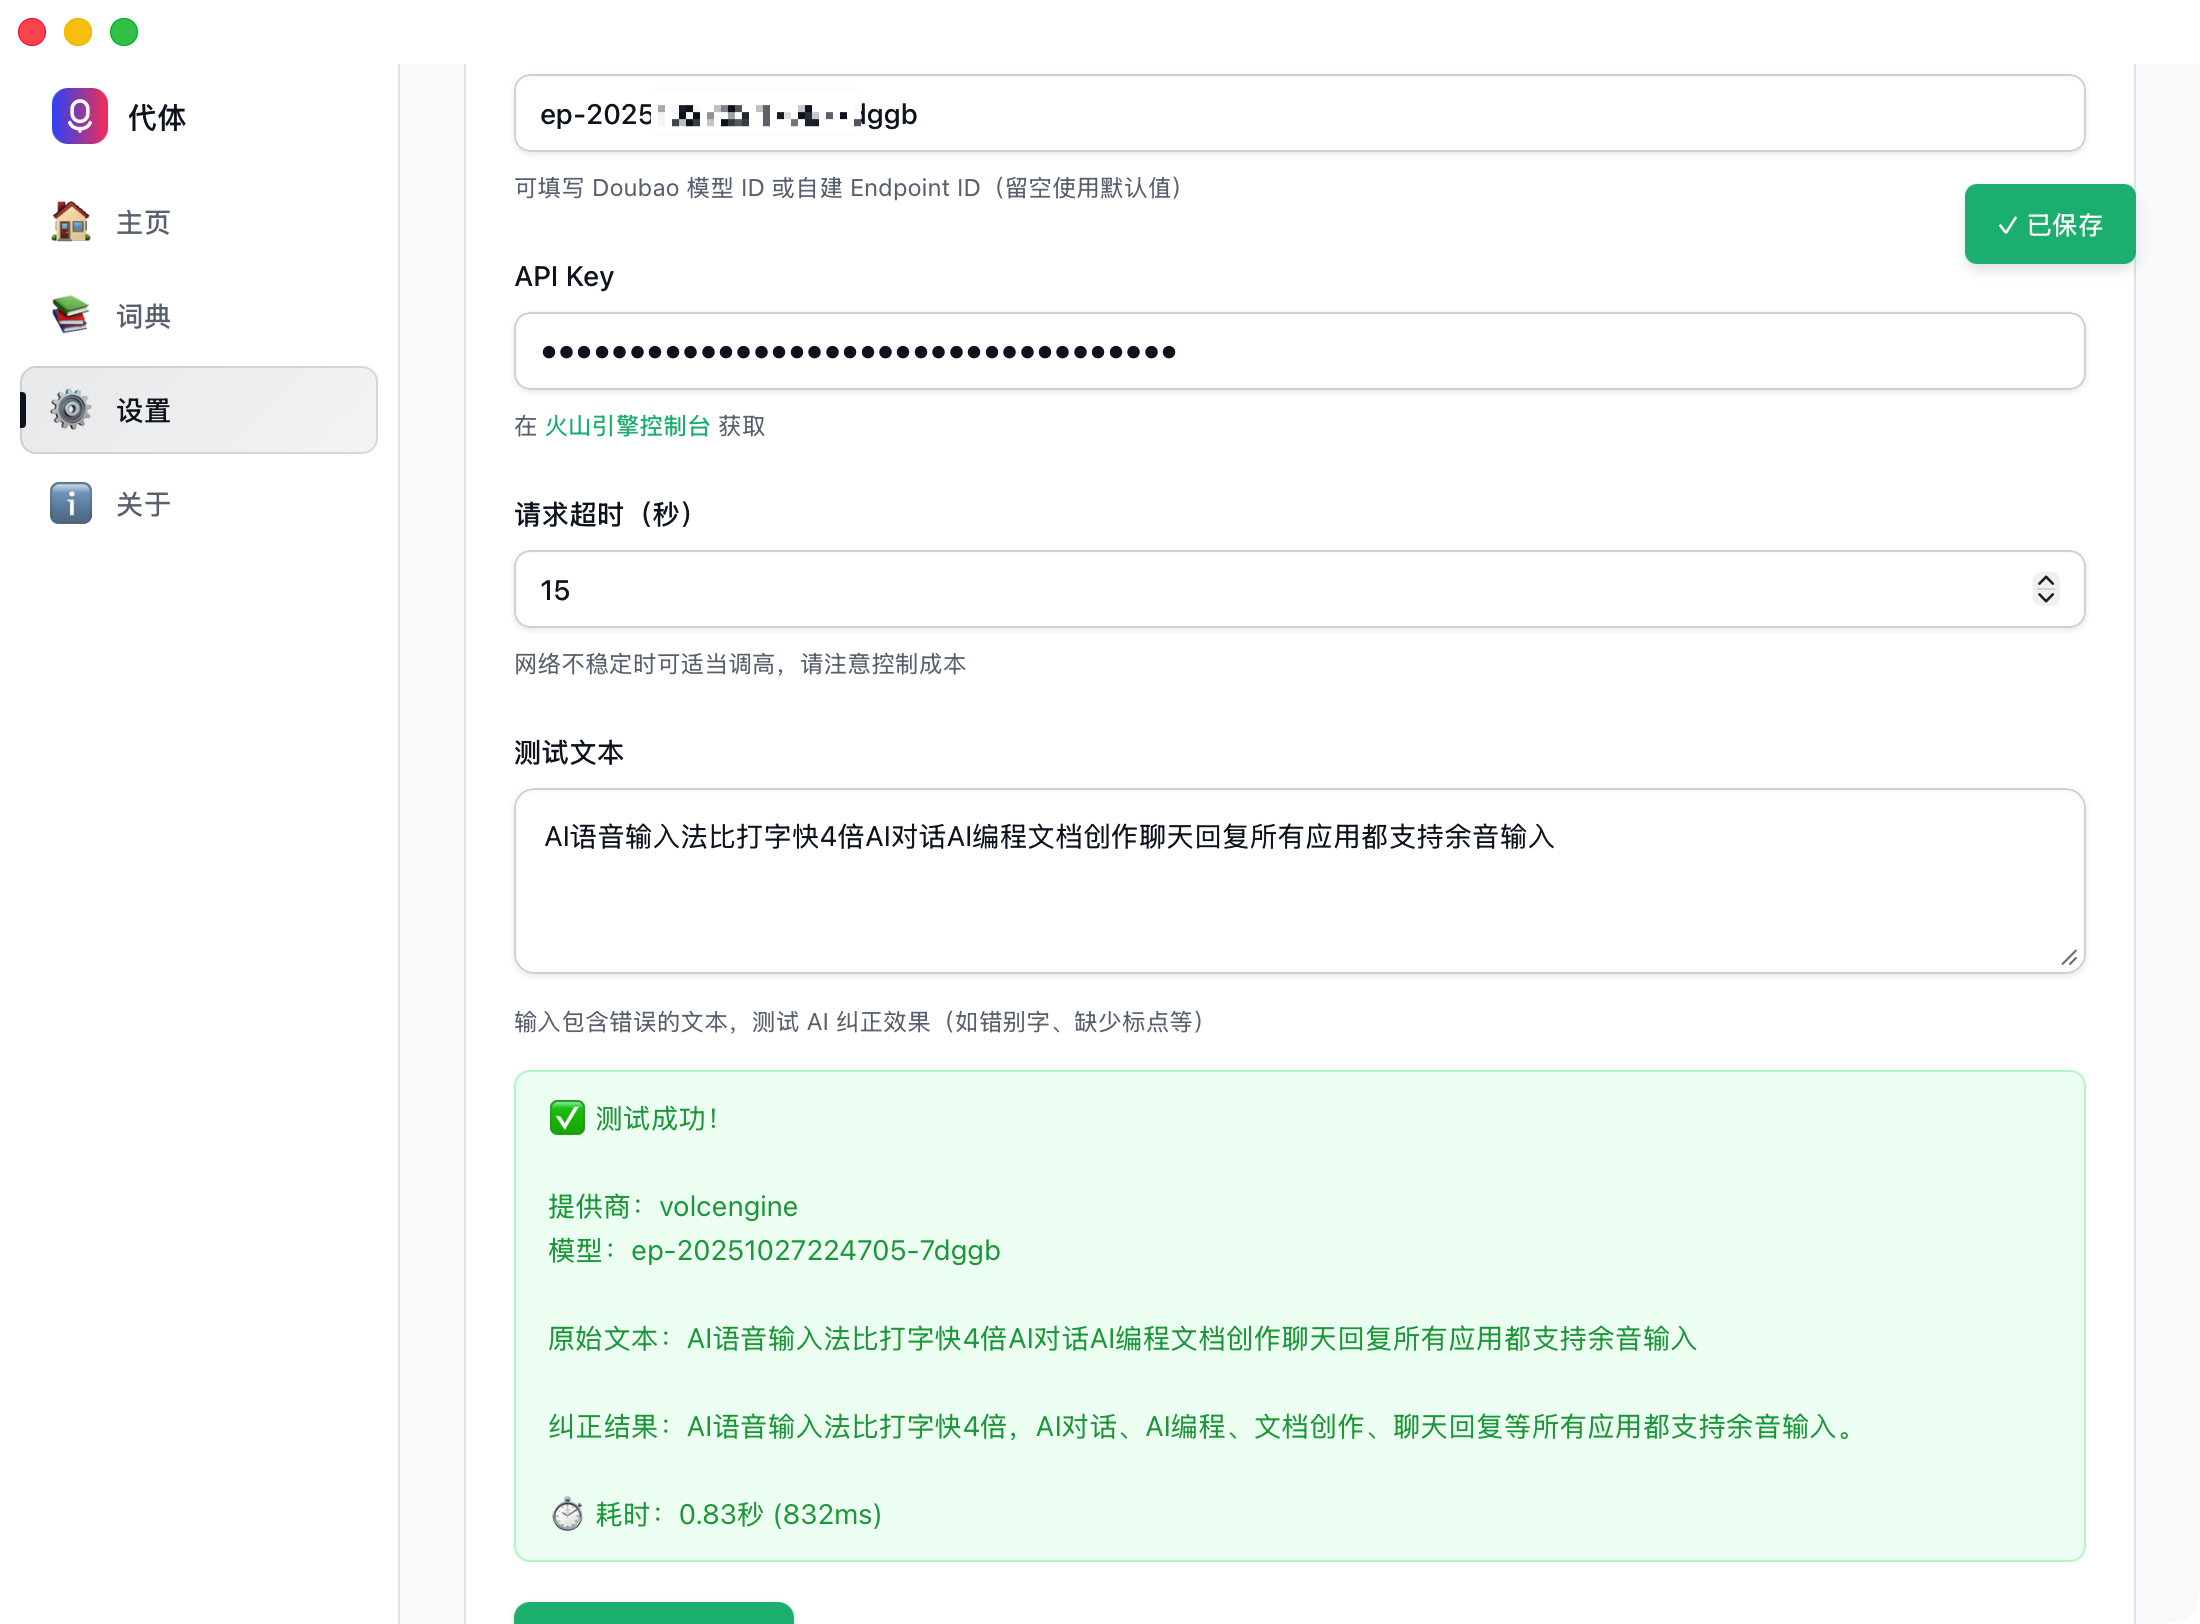Click the 请求超时 number field showing 15

coord(1200,590)
